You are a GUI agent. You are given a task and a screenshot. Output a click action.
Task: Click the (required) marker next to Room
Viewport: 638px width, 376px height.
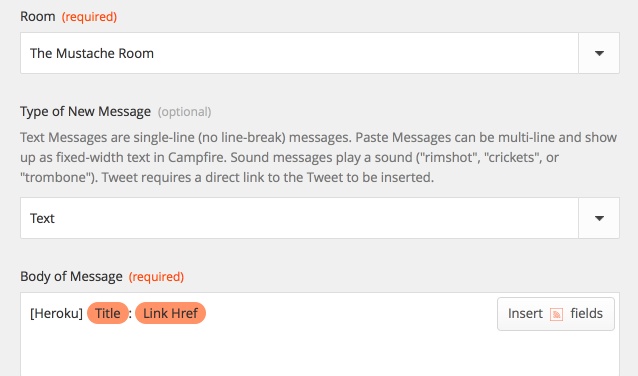click(x=89, y=17)
